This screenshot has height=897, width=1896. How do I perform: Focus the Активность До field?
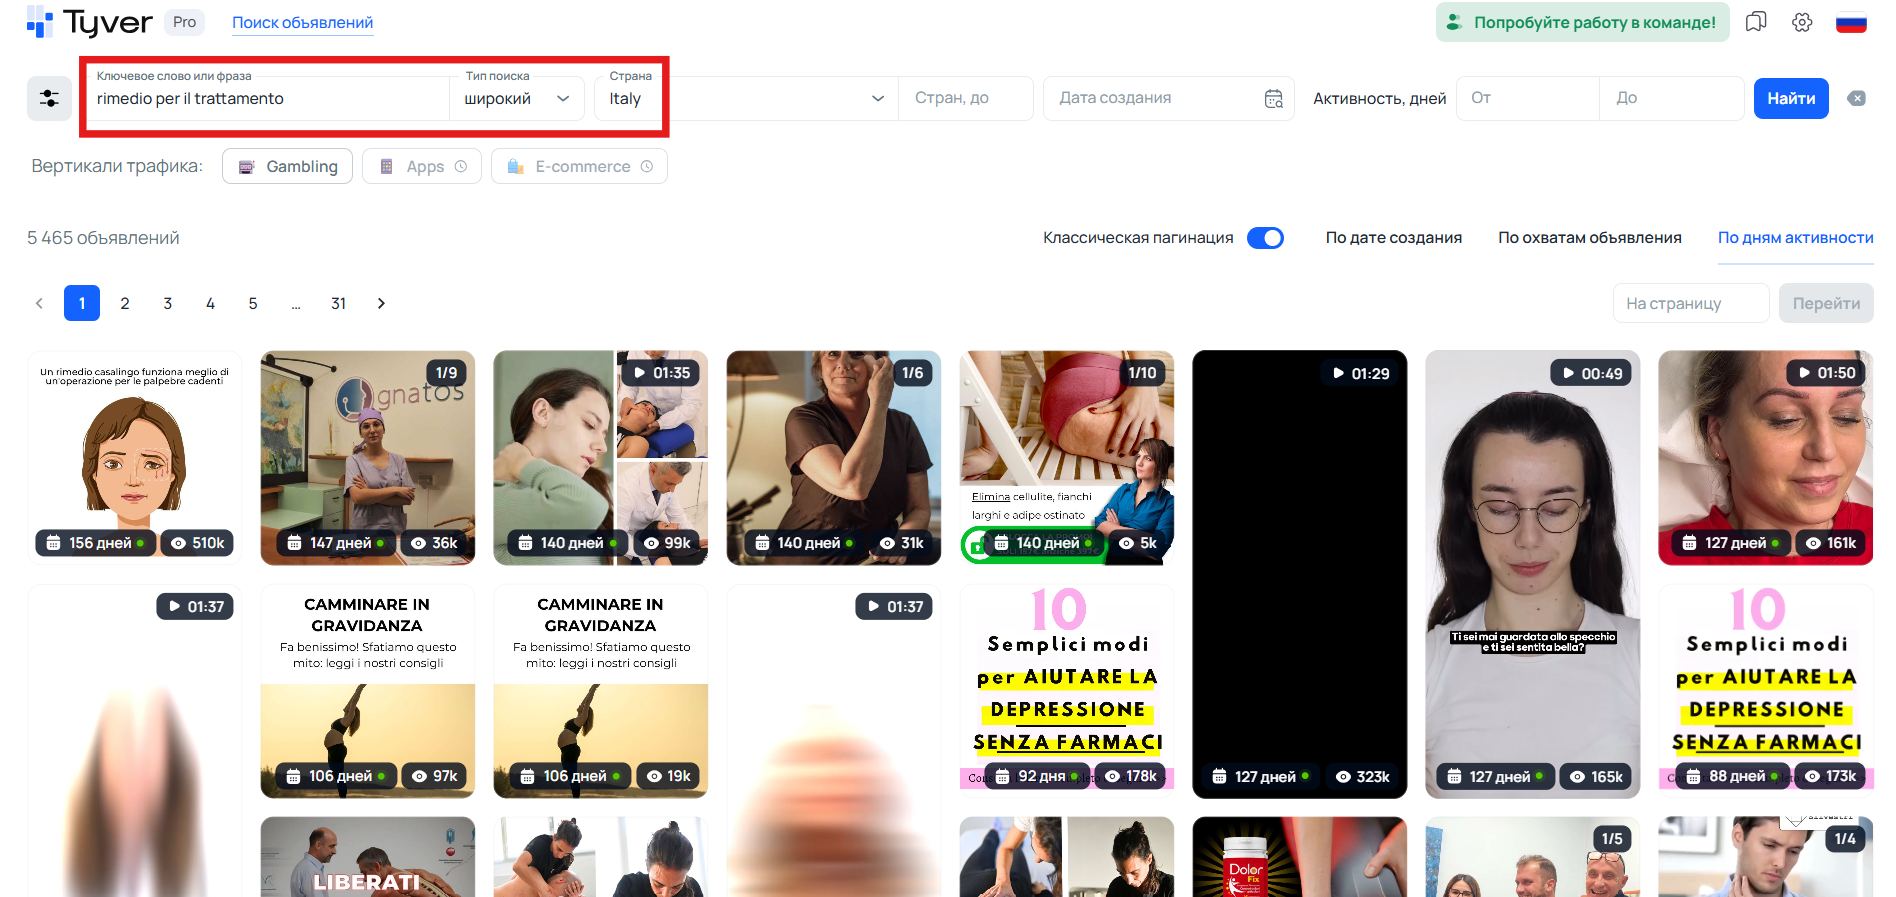1672,98
